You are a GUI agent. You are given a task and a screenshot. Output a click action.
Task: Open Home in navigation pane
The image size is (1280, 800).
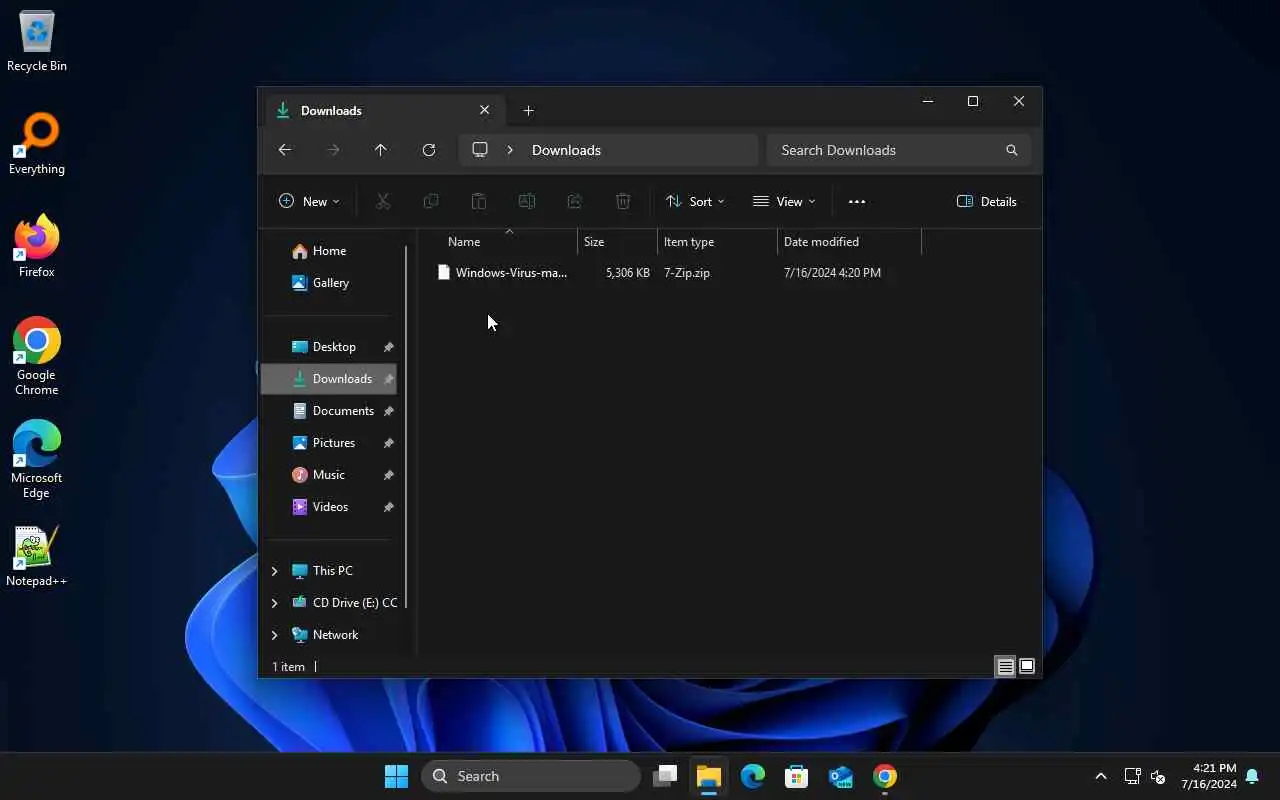pyautogui.click(x=330, y=251)
